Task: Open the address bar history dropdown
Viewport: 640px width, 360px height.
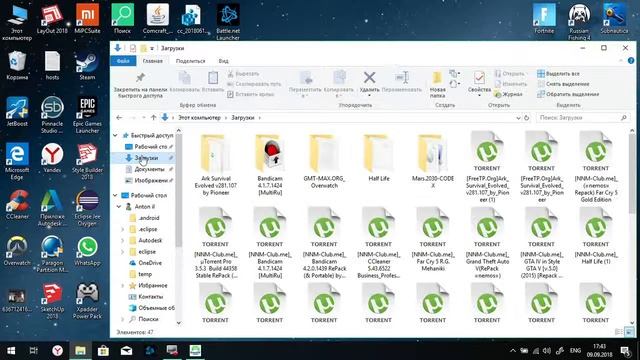Action: 518,118
